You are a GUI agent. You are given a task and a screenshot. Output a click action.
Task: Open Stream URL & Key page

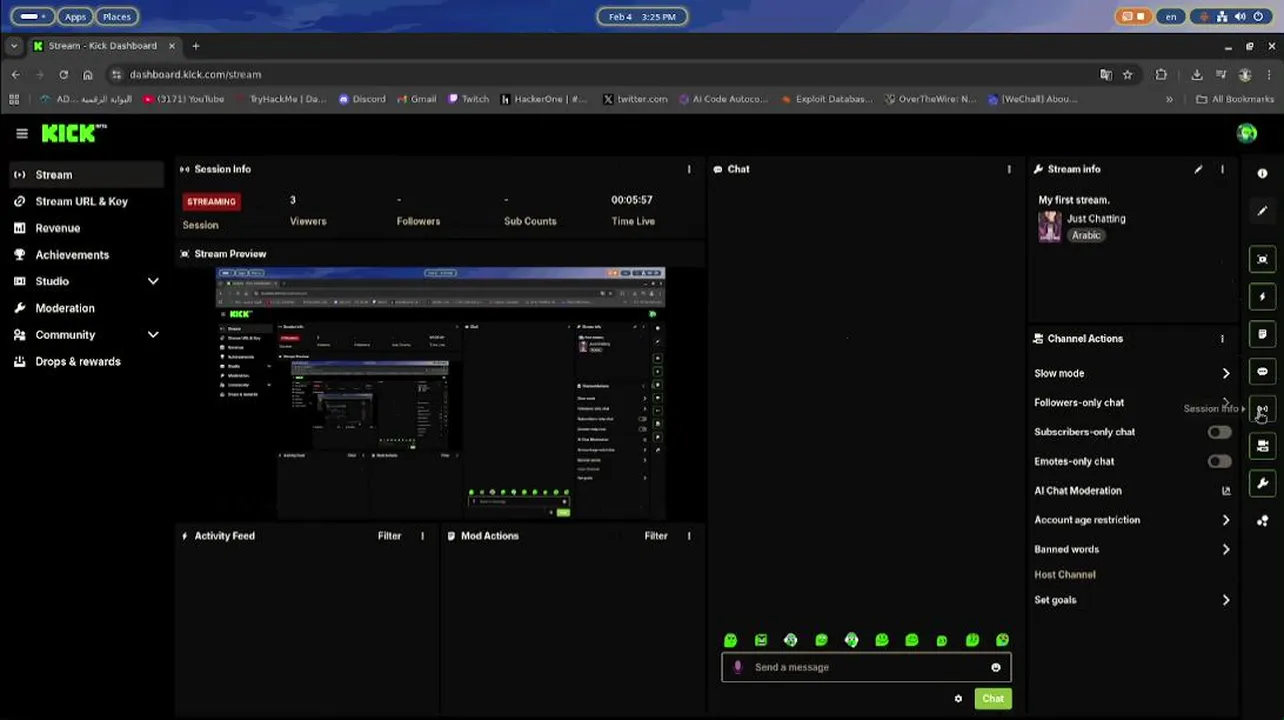pos(86,201)
